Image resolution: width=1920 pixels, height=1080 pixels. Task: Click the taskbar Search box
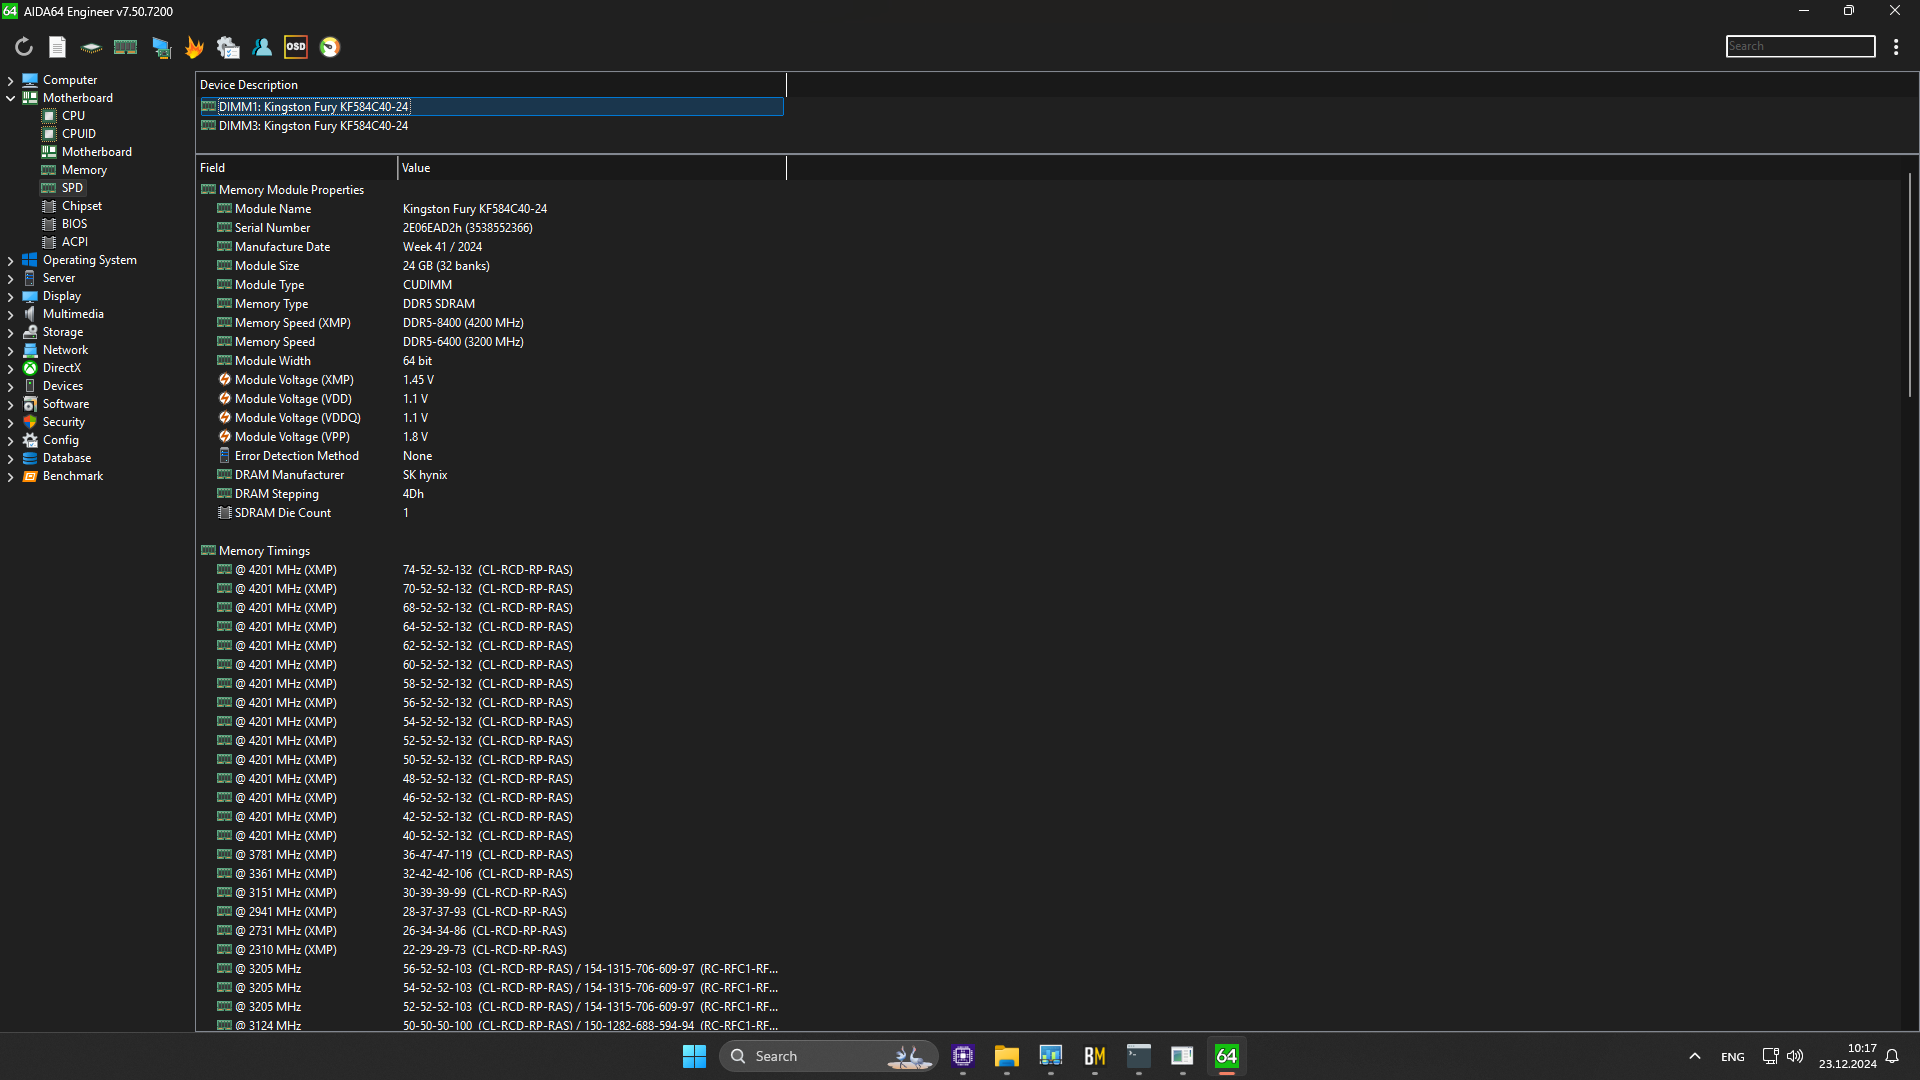click(829, 1056)
